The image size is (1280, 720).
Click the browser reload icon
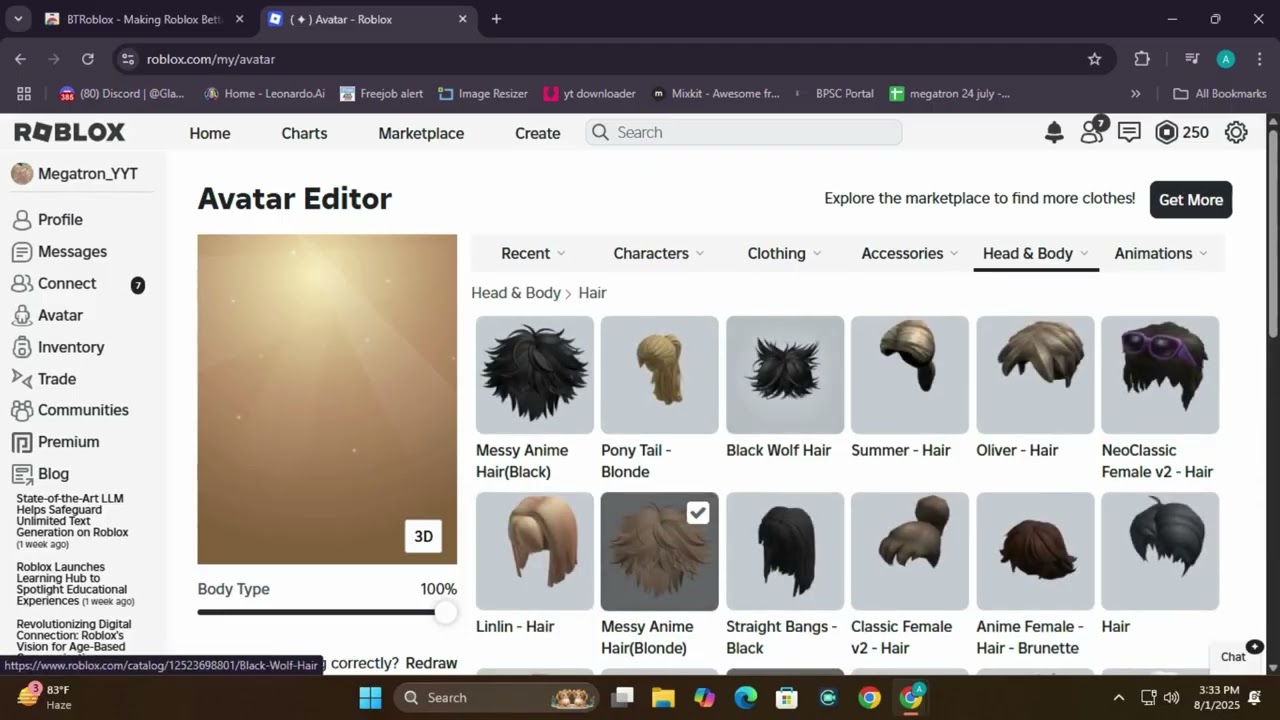88,59
